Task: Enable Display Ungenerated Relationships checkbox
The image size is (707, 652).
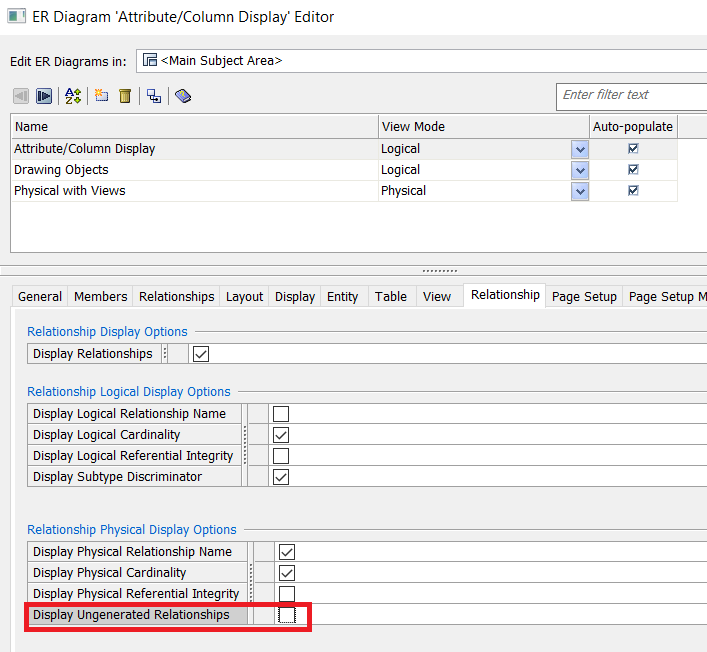Action: (x=286, y=615)
